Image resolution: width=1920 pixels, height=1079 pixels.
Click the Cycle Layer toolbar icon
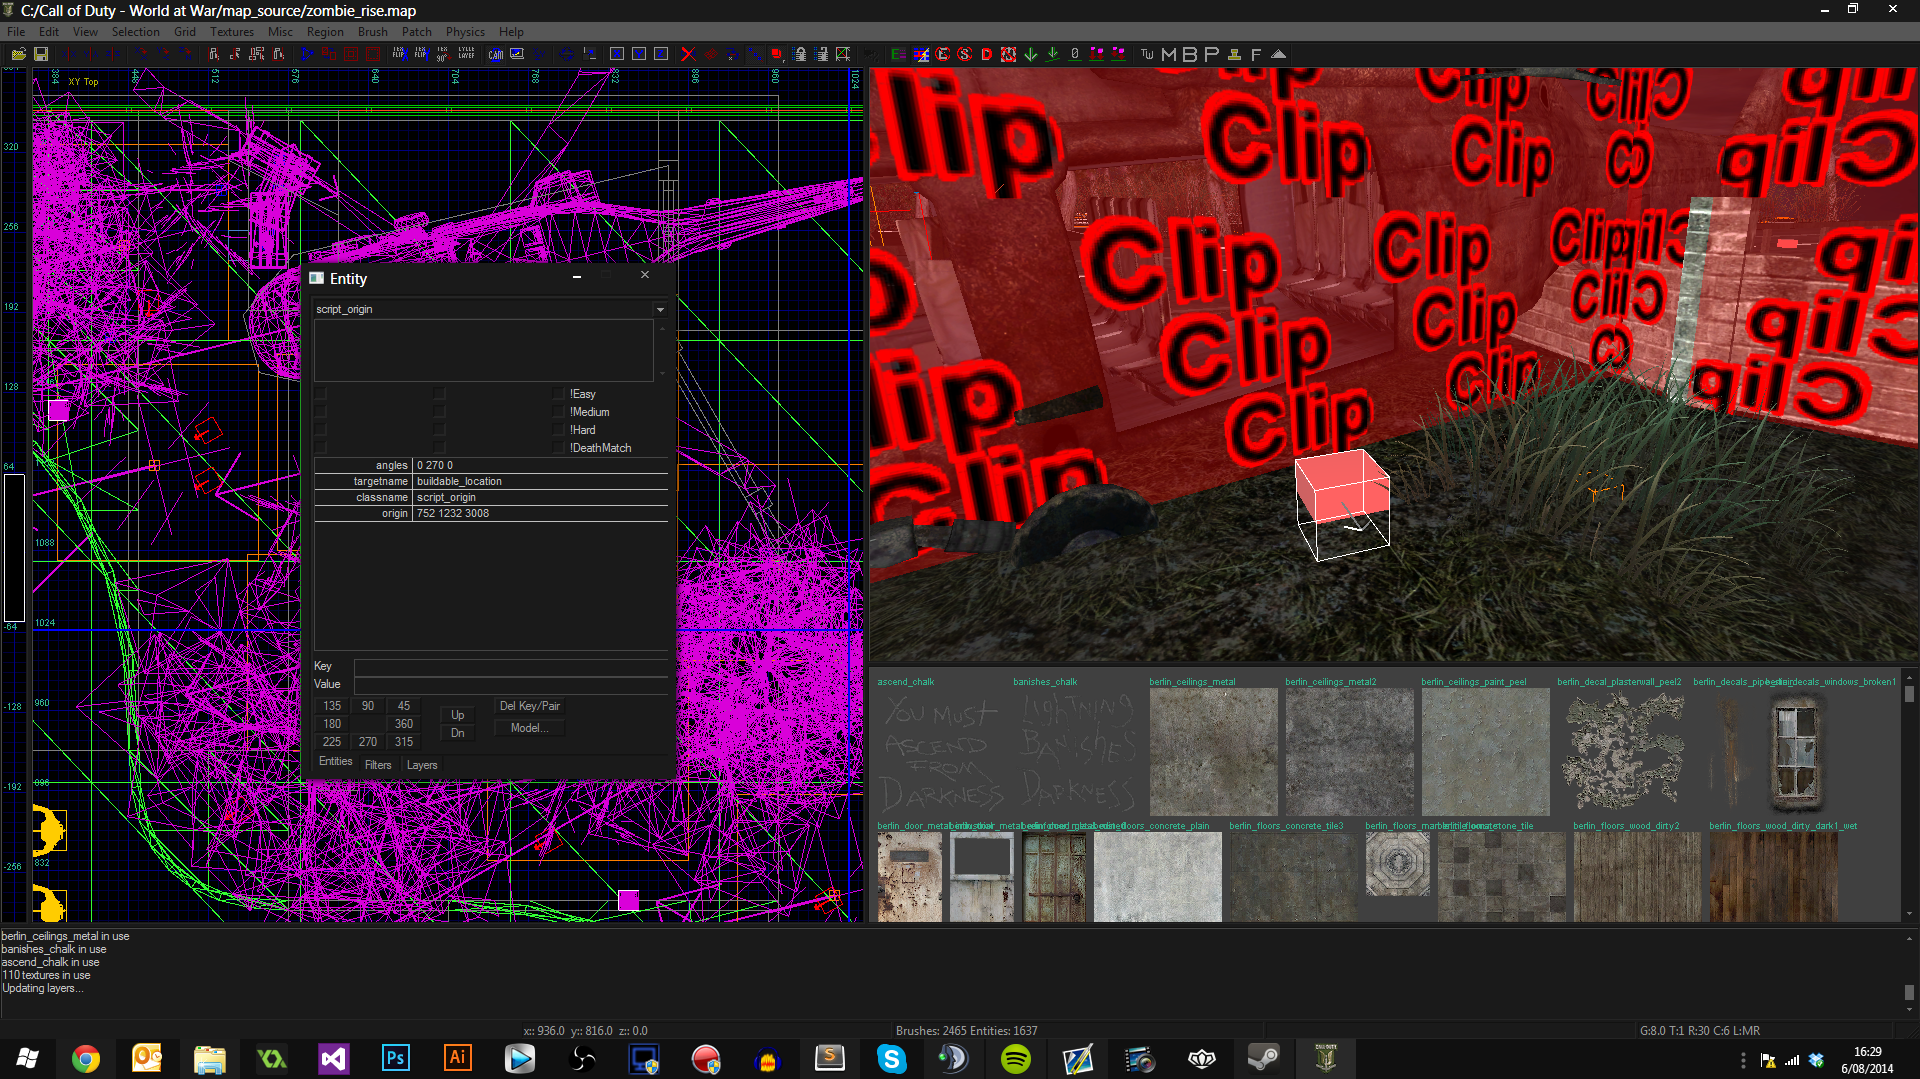pyautogui.click(x=466, y=54)
